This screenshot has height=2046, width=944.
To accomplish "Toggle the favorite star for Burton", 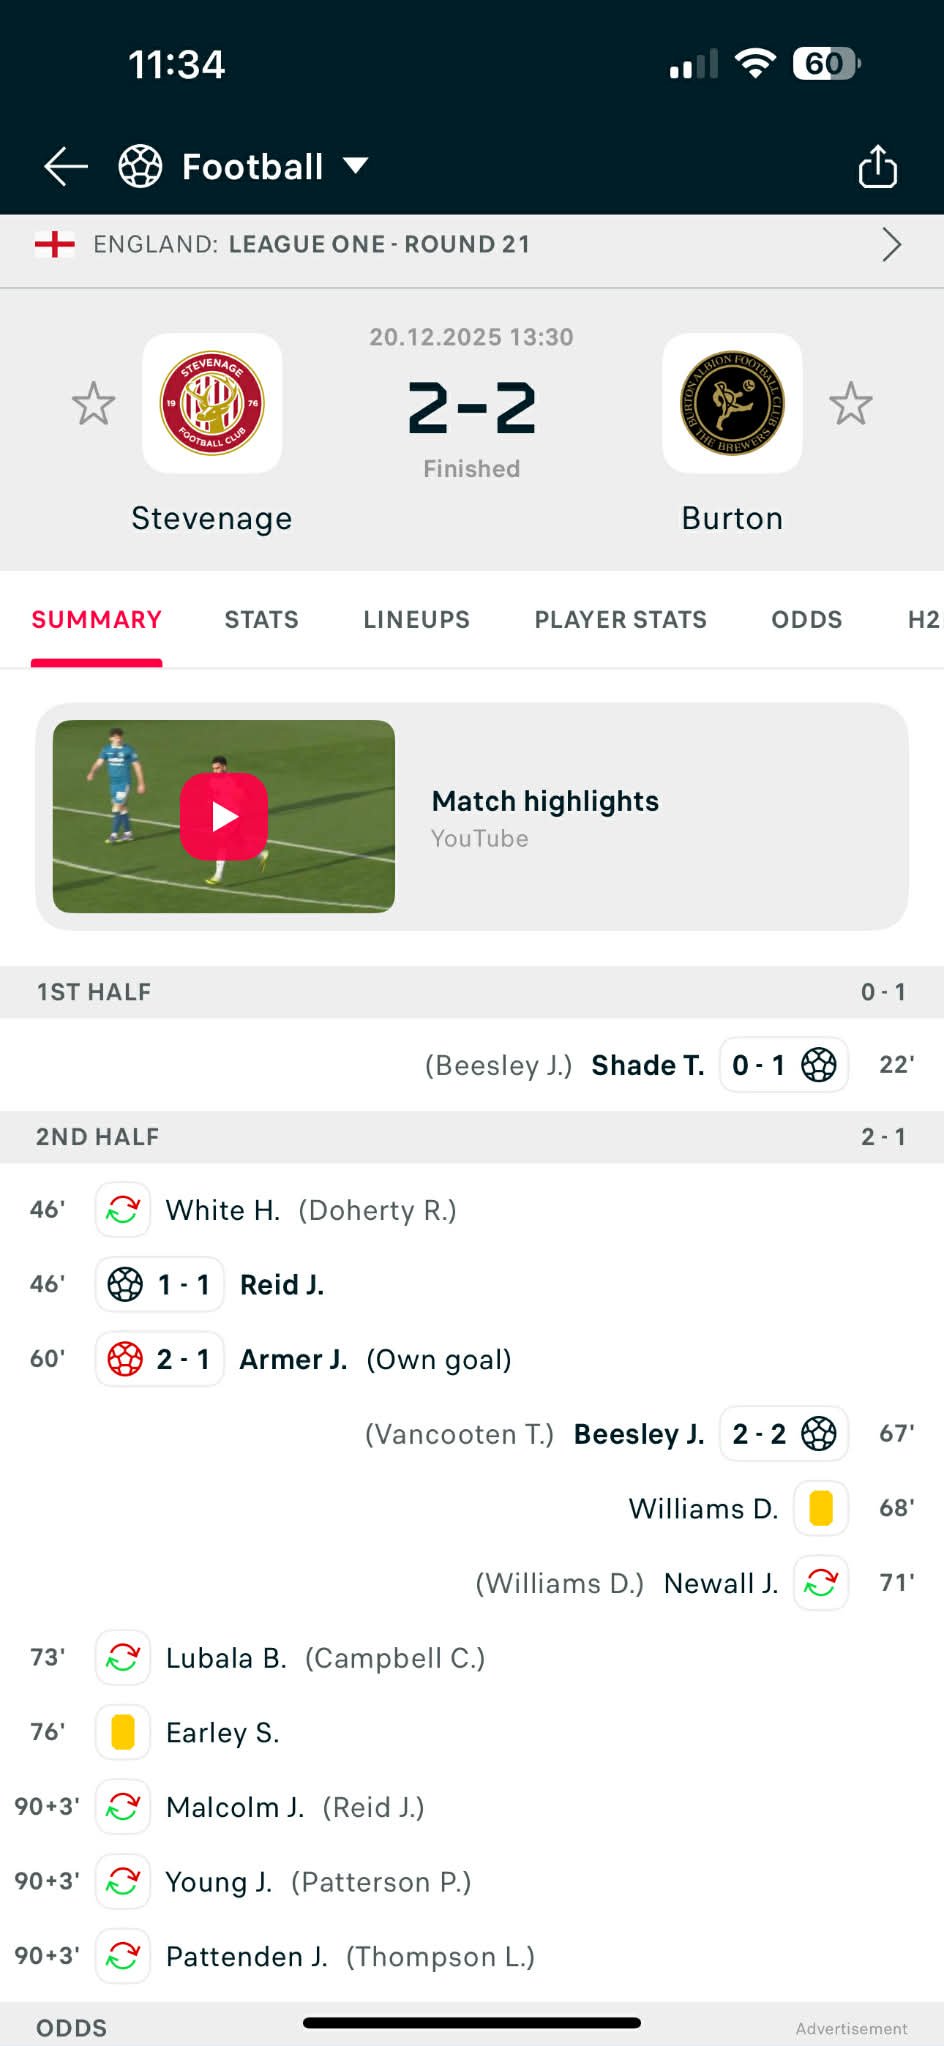I will tap(851, 403).
